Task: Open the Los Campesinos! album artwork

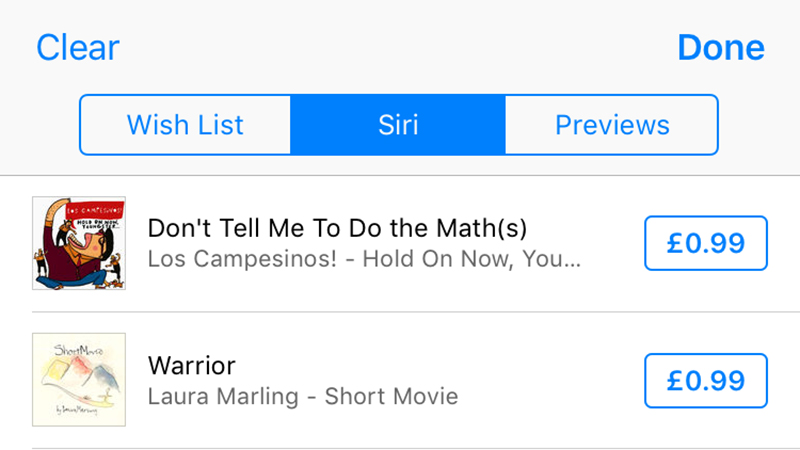Action: click(x=79, y=243)
